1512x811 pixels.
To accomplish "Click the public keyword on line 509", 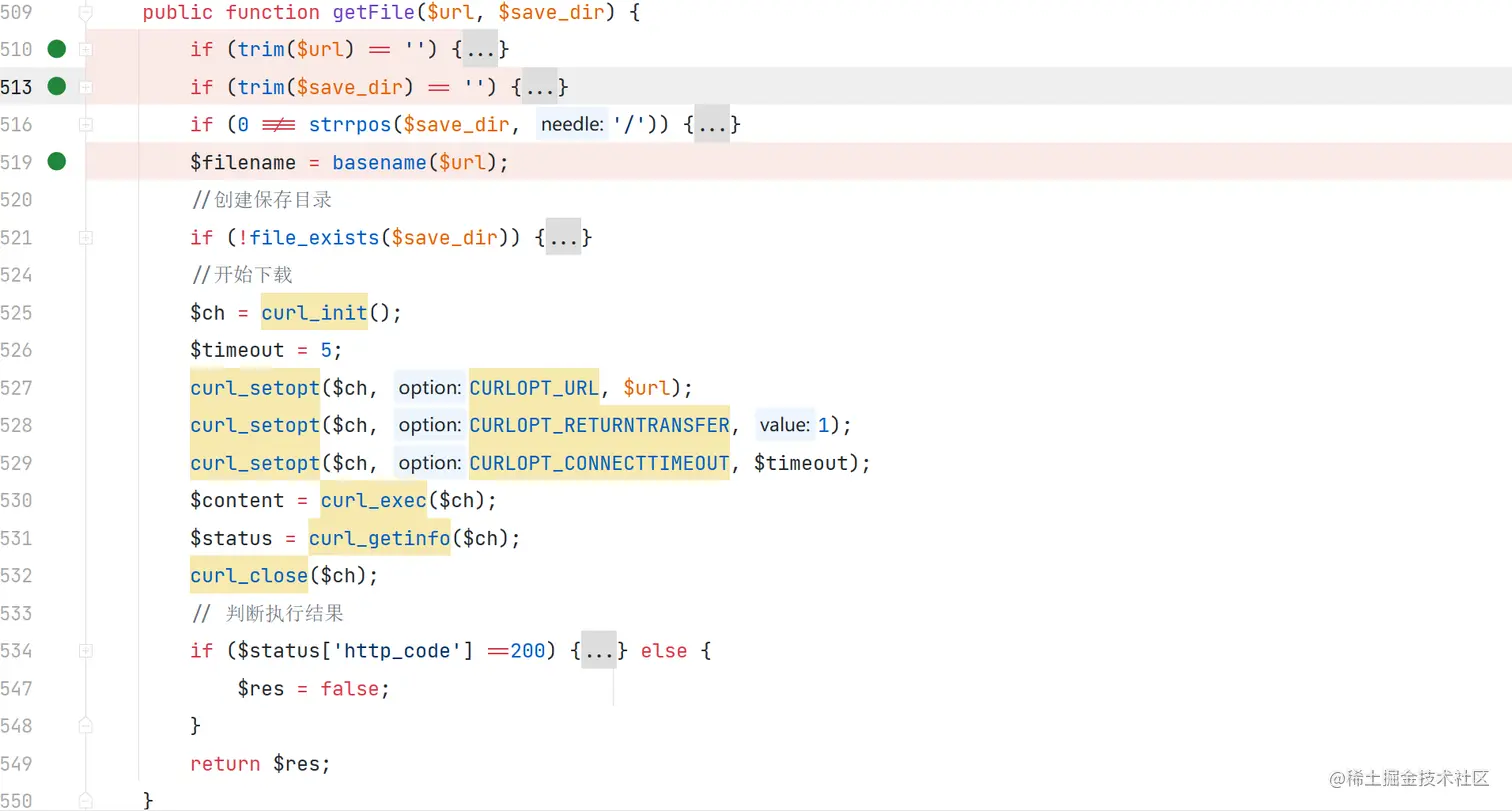I will 178,12.
